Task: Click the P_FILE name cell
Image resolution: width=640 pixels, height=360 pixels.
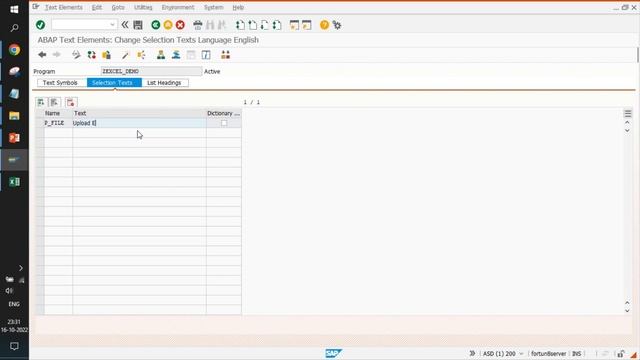Action: pyautogui.click(x=58, y=123)
